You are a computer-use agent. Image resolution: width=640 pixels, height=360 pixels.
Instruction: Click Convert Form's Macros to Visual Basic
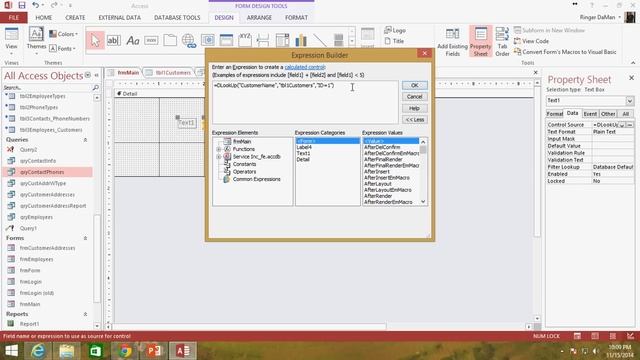coord(565,52)
